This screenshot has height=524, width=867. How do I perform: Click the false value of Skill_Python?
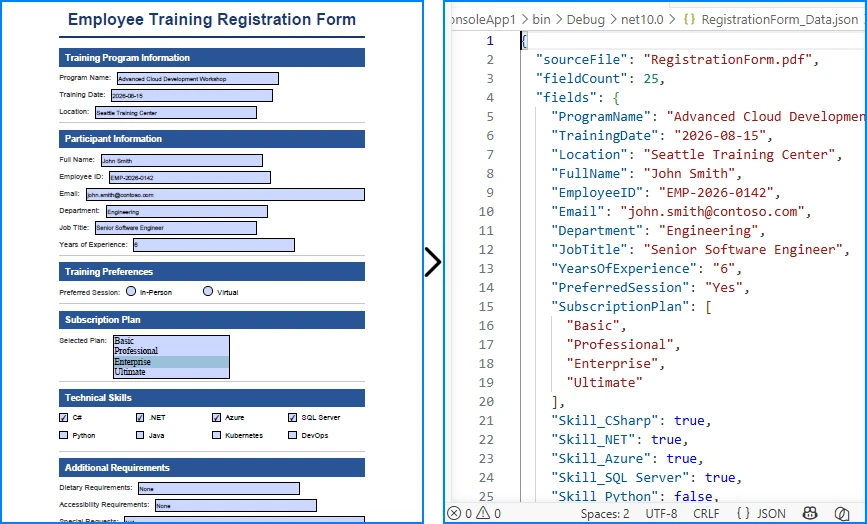pyautogui.click(x=693, y=496)
